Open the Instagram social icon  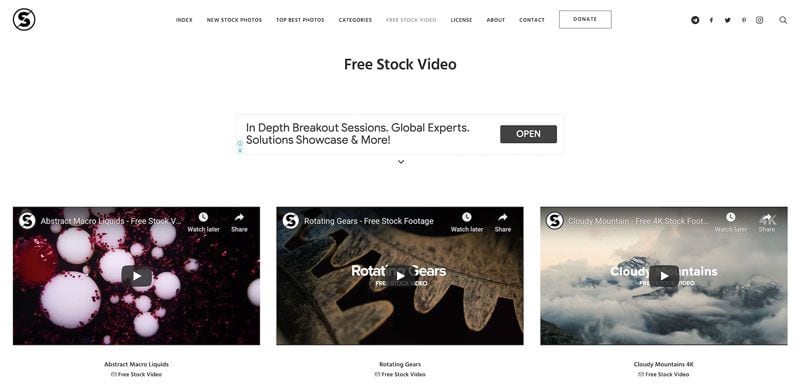click(x=760, y=20)
